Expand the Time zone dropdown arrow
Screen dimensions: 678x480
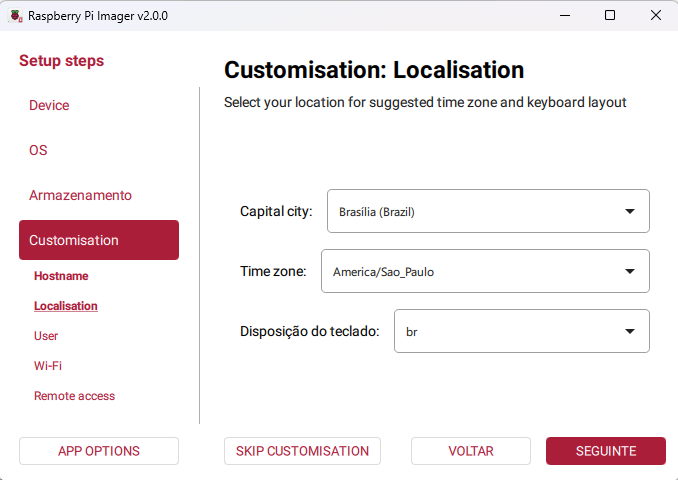tap(630, 271)
